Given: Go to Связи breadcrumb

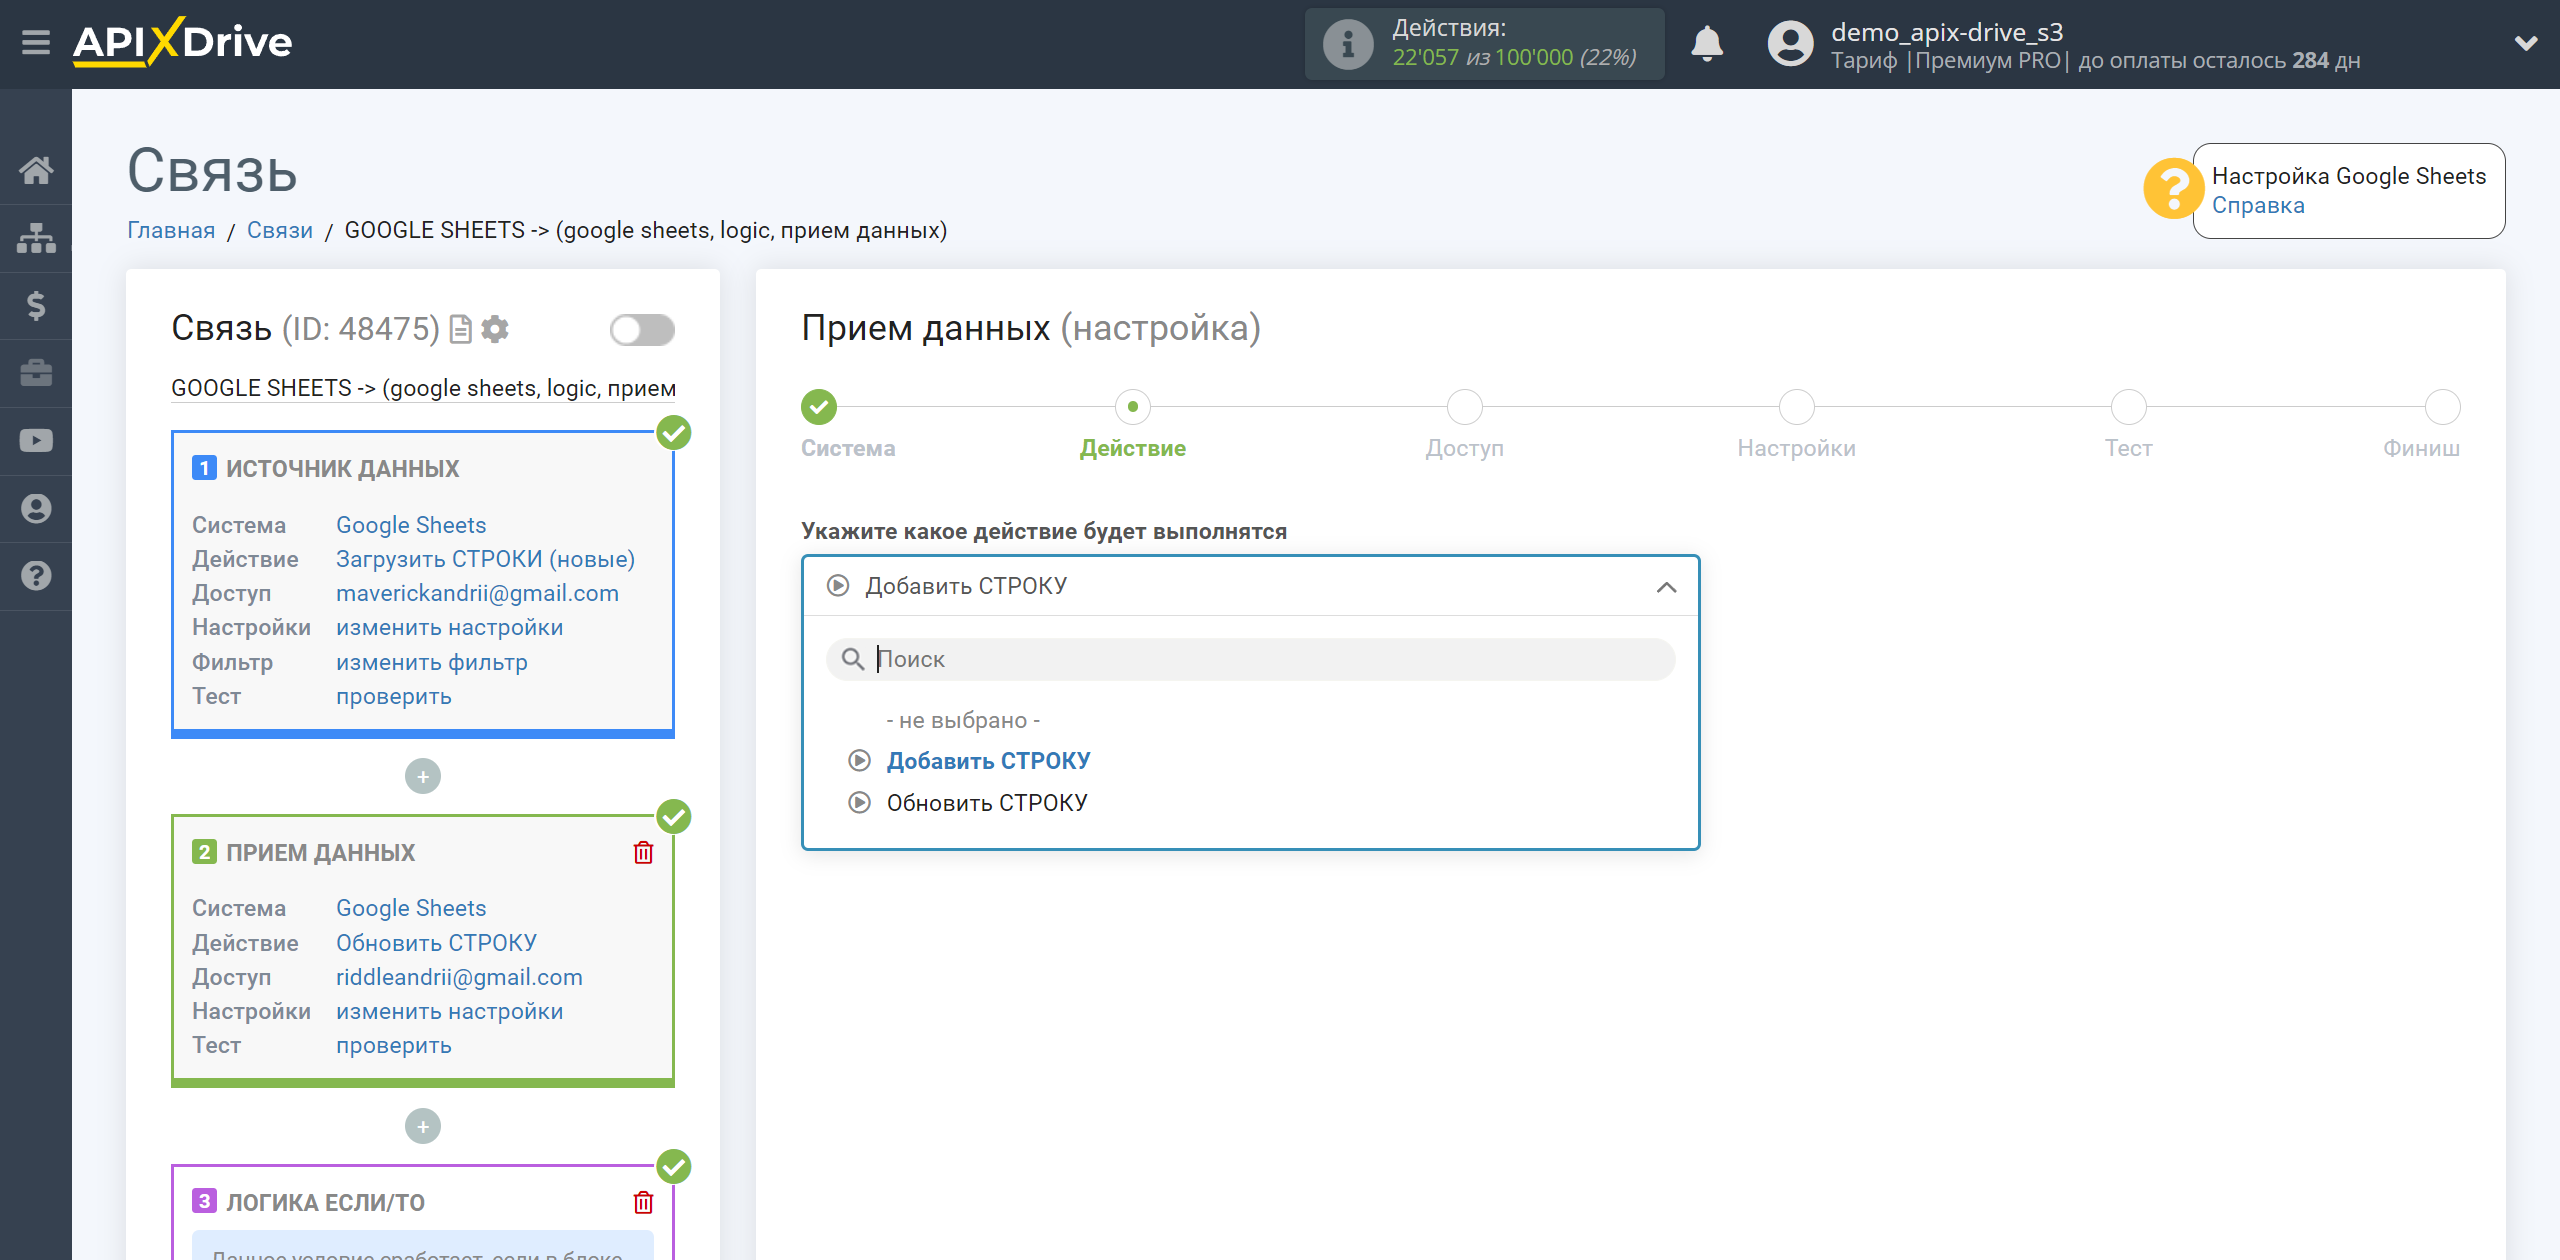Looking at the screenshot, I should click(280, 230).
